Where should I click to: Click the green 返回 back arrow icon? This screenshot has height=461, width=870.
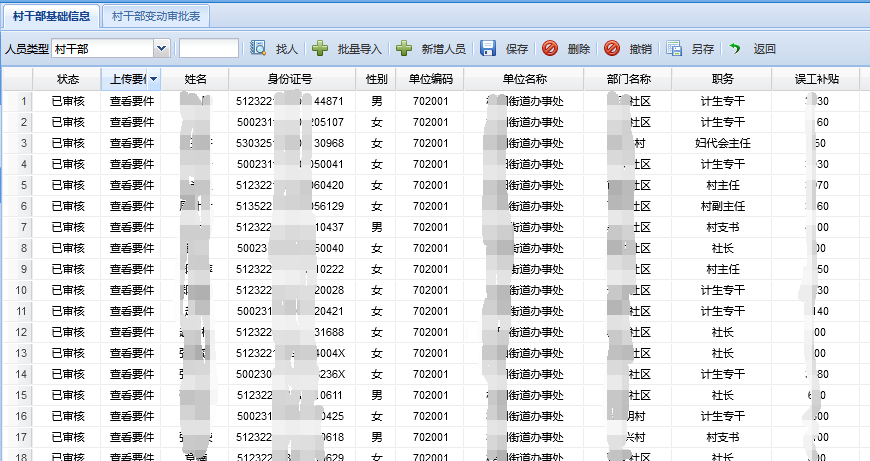click(735, 48)
